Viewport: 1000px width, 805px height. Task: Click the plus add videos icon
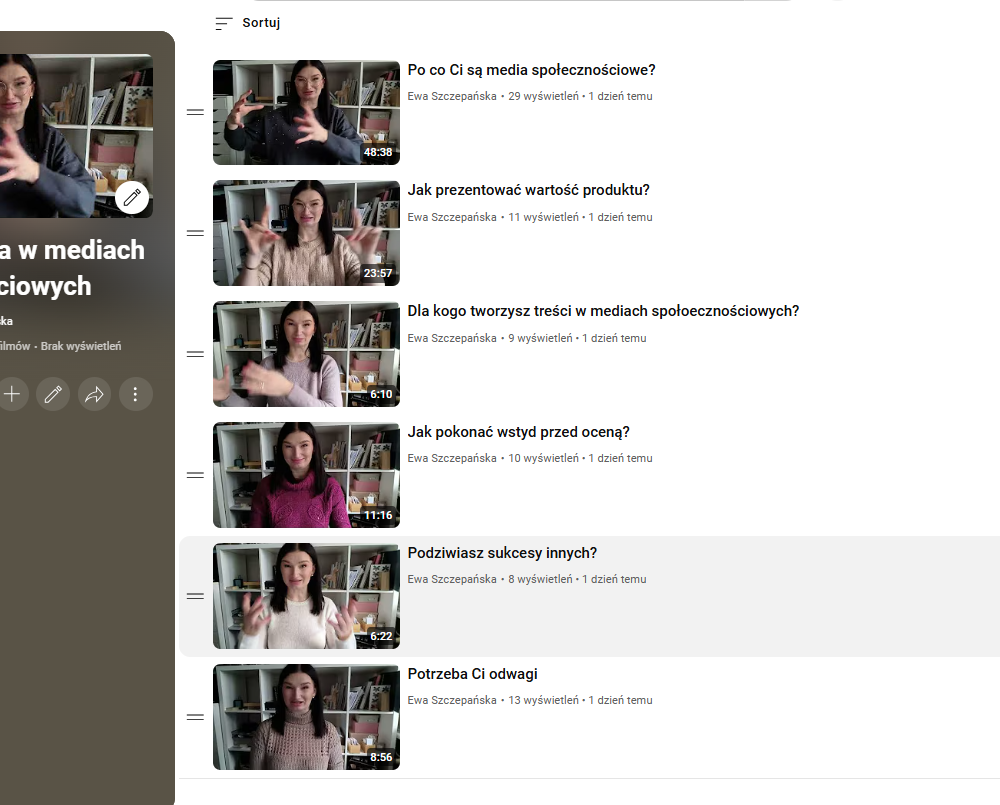12,394
